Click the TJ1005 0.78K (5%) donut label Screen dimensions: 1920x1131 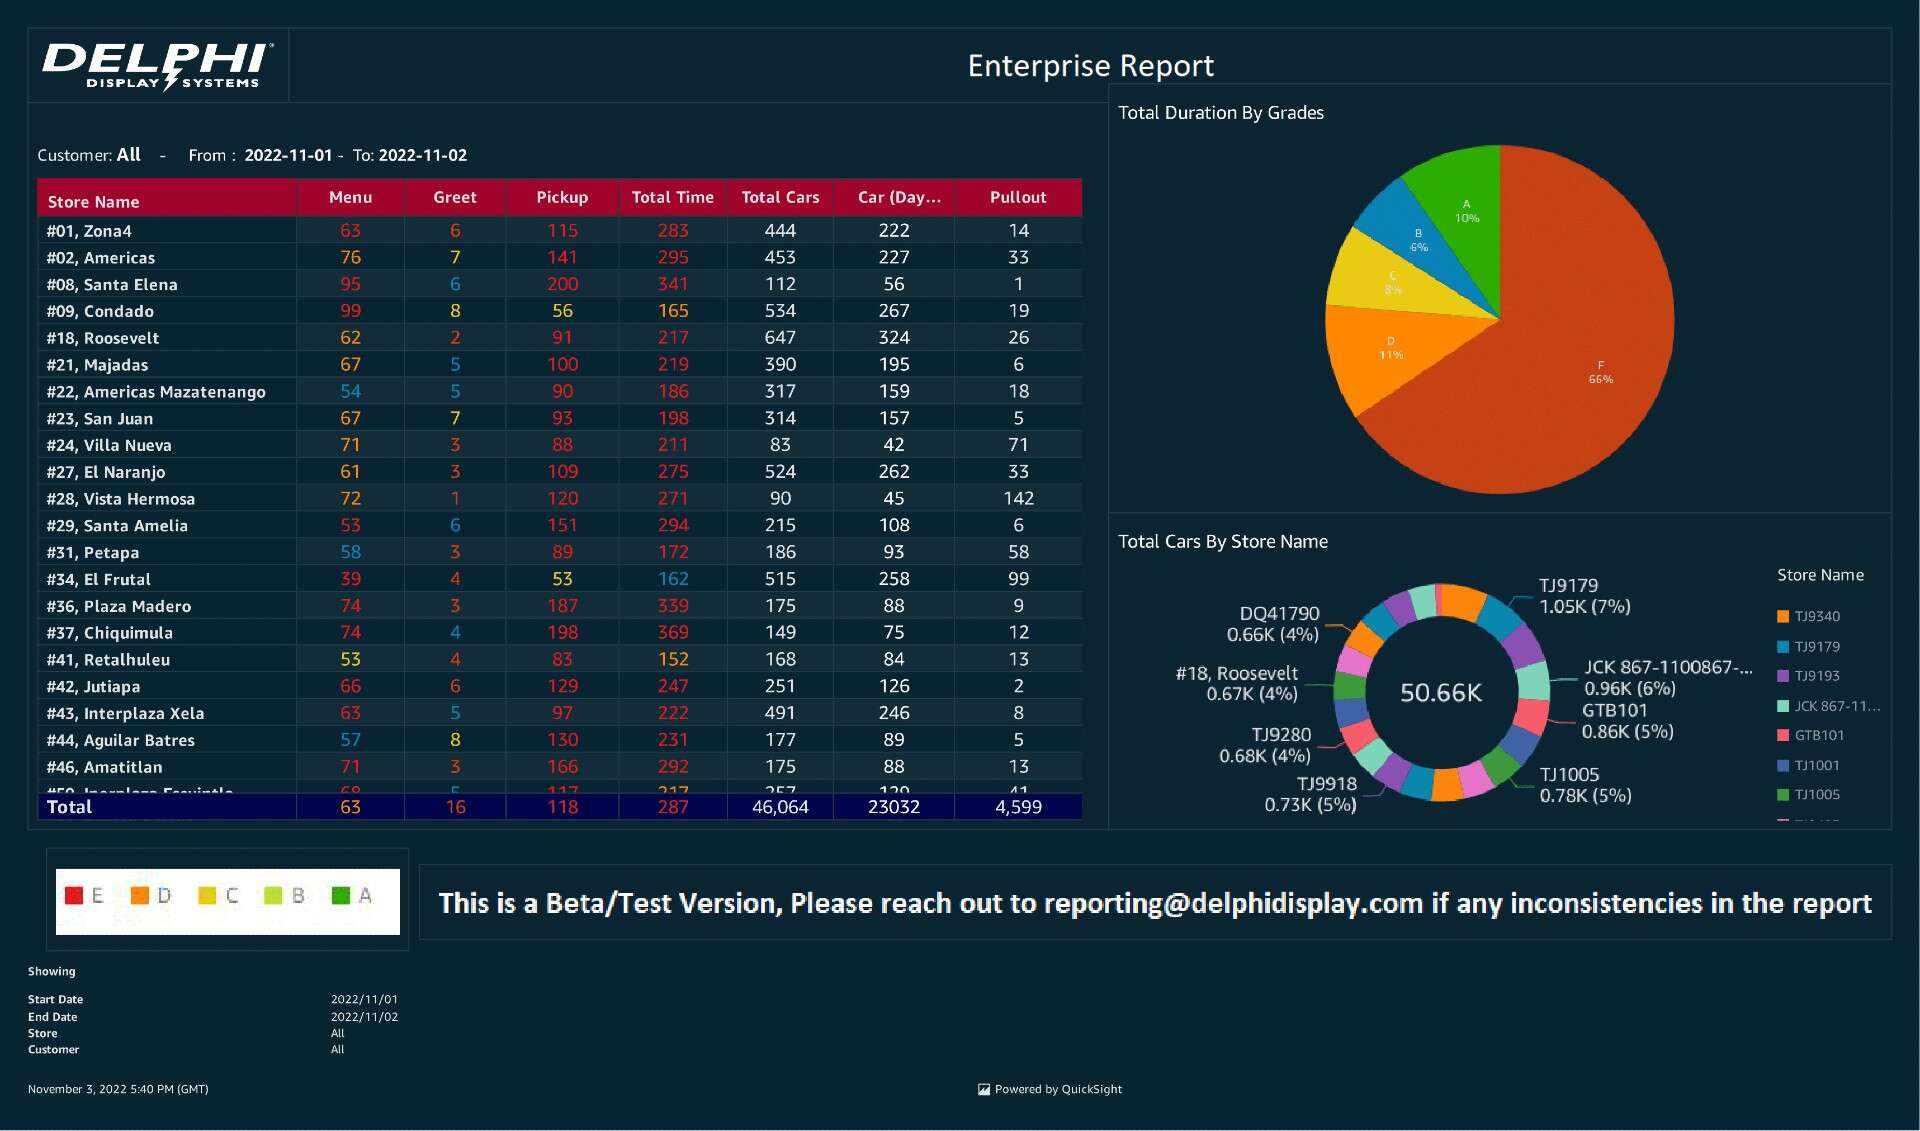(1585, 785)
